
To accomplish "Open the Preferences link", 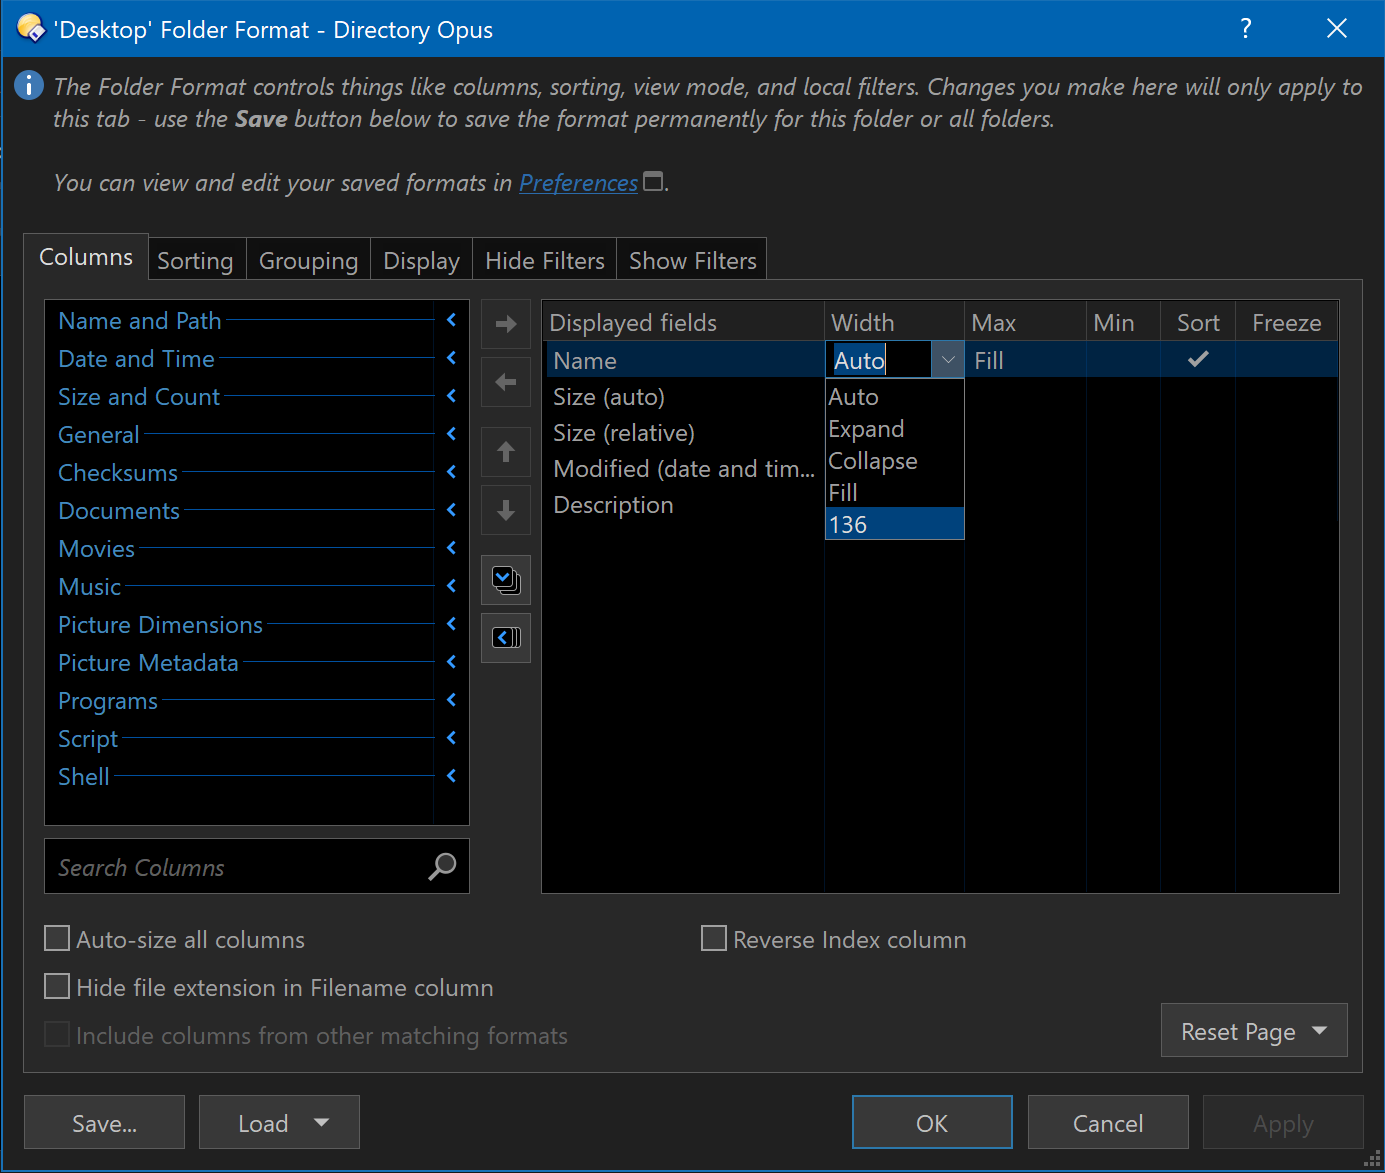I will [578, 183].
